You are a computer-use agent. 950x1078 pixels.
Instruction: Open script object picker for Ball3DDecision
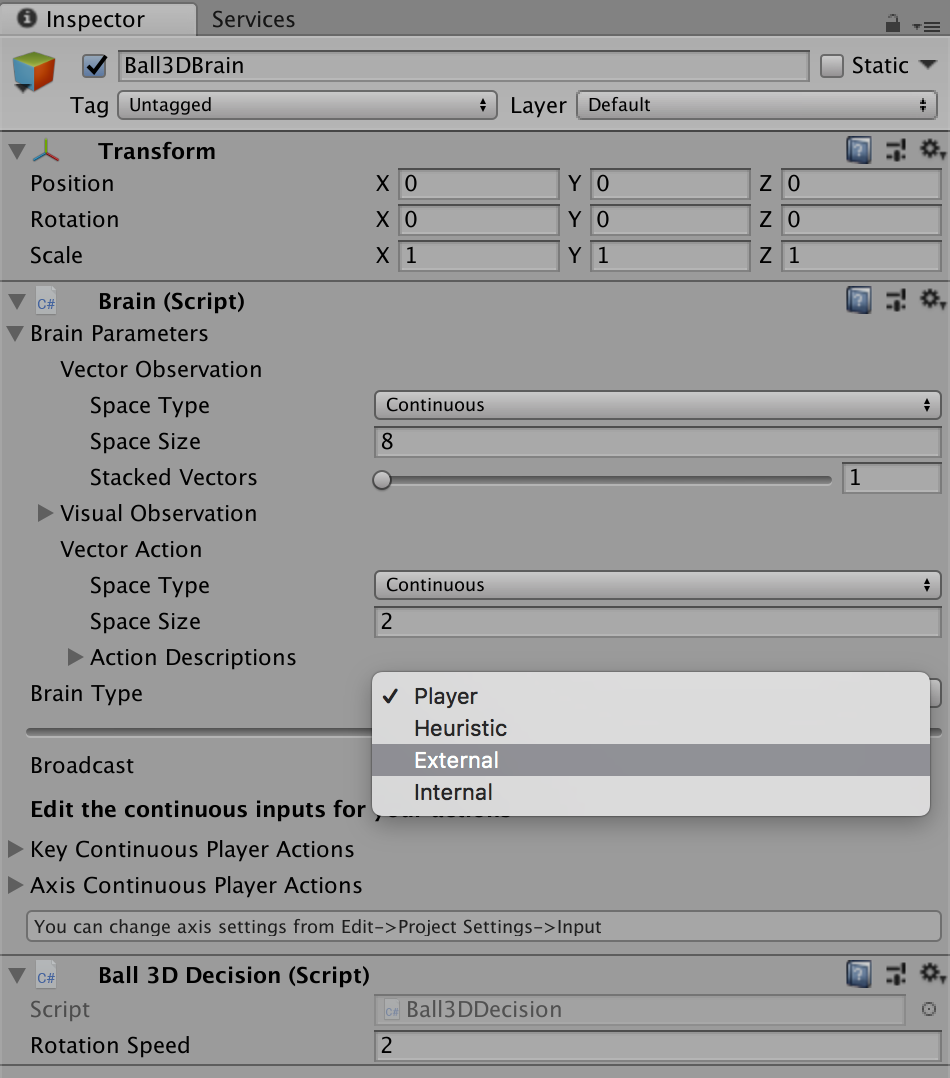click(928, 1010)
